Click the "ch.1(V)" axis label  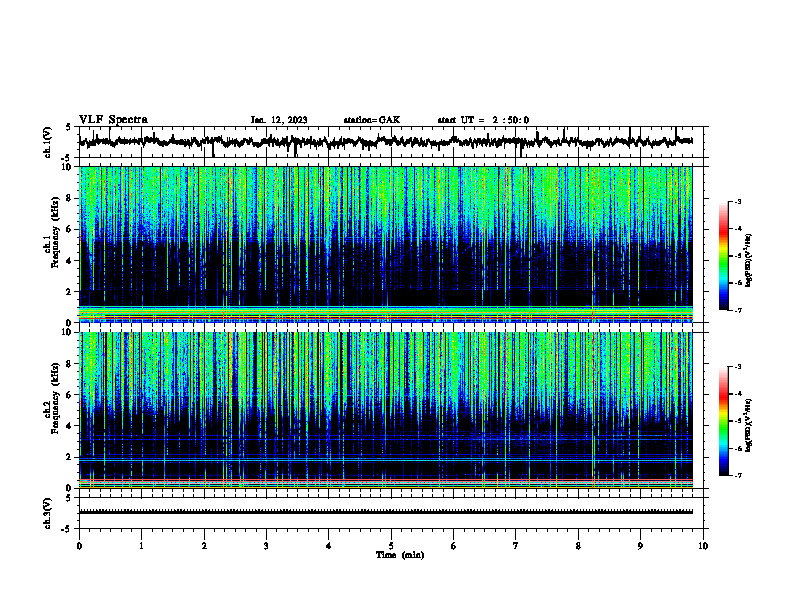tap(48, 142)
